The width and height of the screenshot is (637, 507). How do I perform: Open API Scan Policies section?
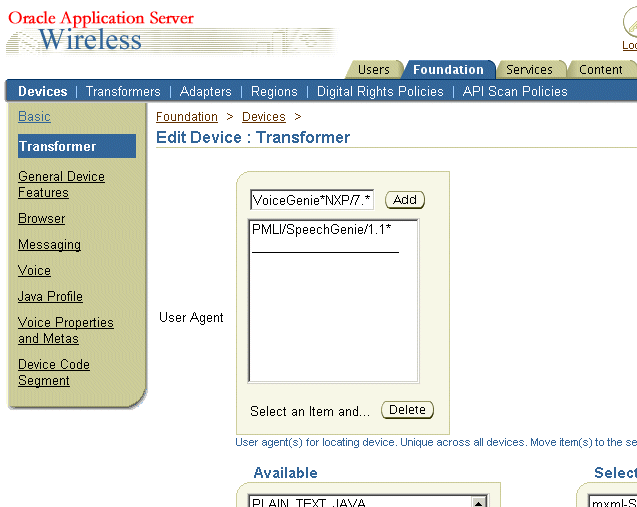pos(515,91)
